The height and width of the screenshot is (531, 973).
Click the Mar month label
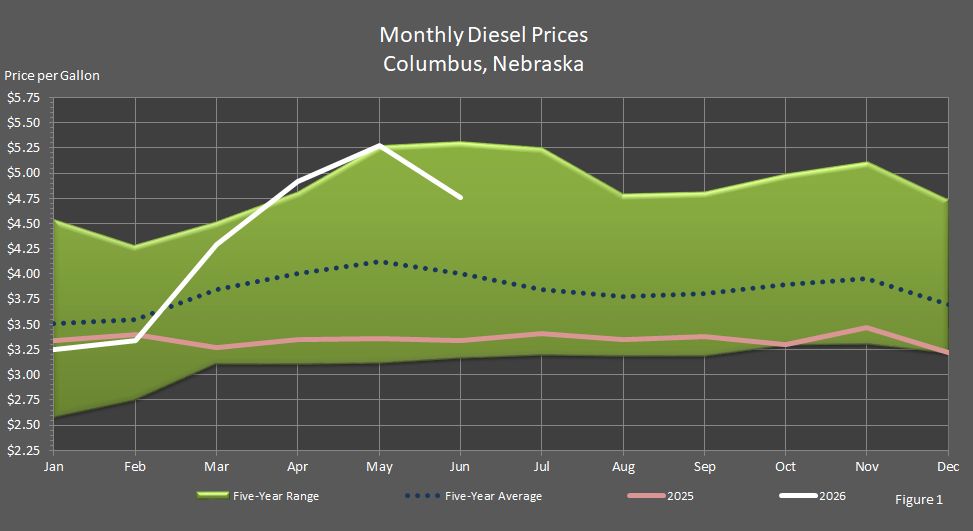coord(217,466)
